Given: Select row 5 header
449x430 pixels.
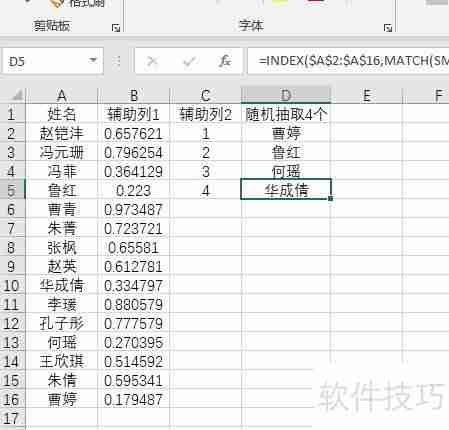Looking at the screenshot, I should click(12, 191).
